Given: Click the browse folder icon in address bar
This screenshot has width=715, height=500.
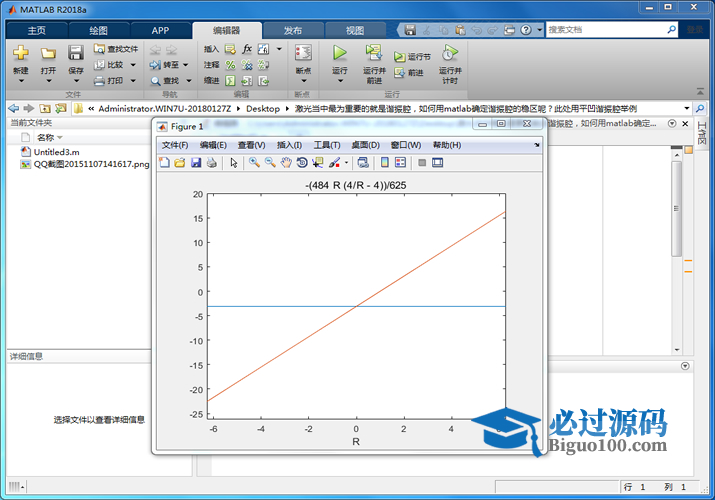Looking at the screenshot, I should point(60,108).
